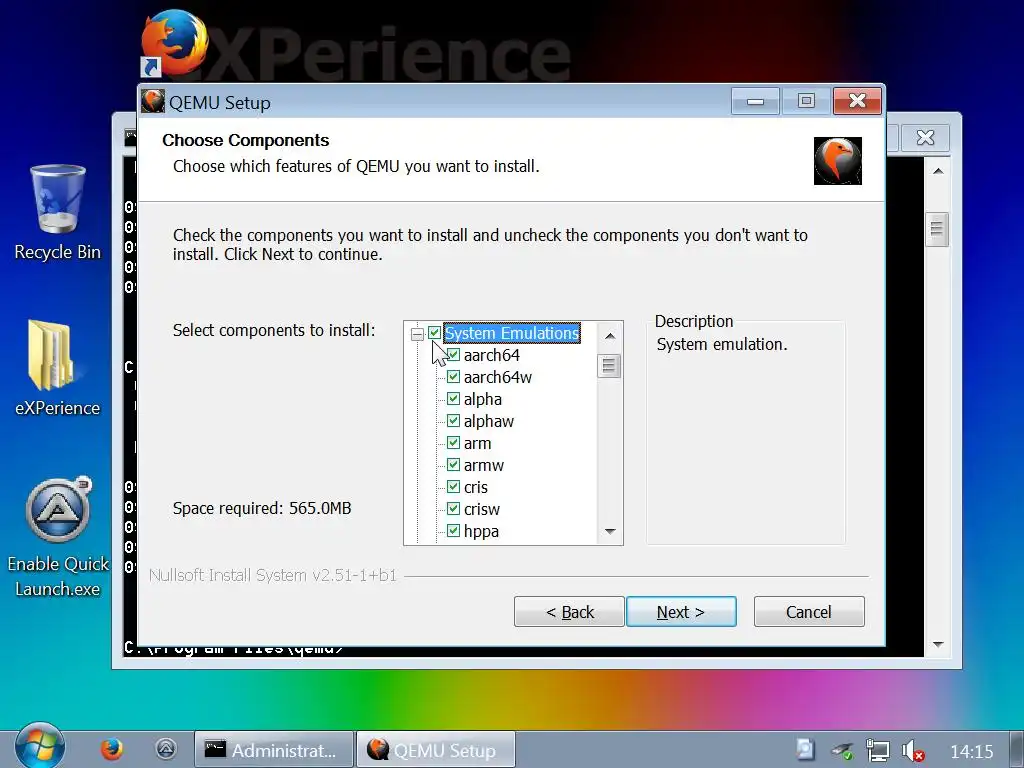Click command prompt scrollbar thumb
1024x768 pixels.
pos(937,229)
